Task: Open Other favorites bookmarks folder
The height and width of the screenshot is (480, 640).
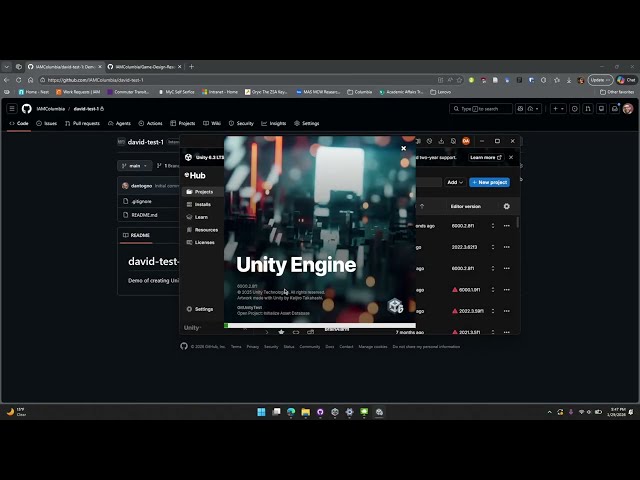Action: pyautogui.click(x=617, y=92)
